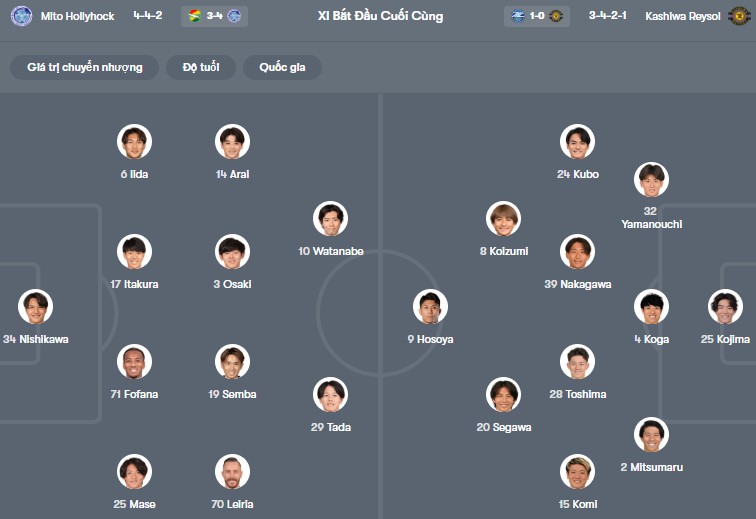Open goalkeeper Kojima's player avatar
Image resolution: width=756 pixels, height=519 pixels.
724,307
